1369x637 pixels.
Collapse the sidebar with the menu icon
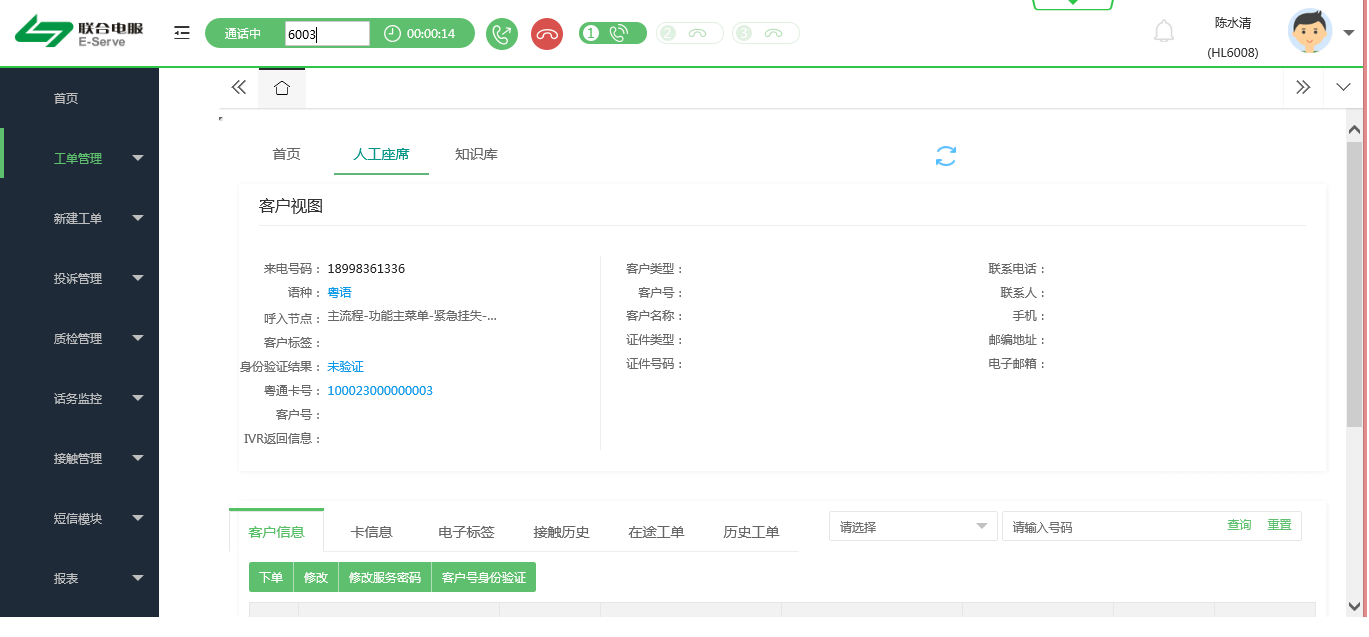coord(181,33)
